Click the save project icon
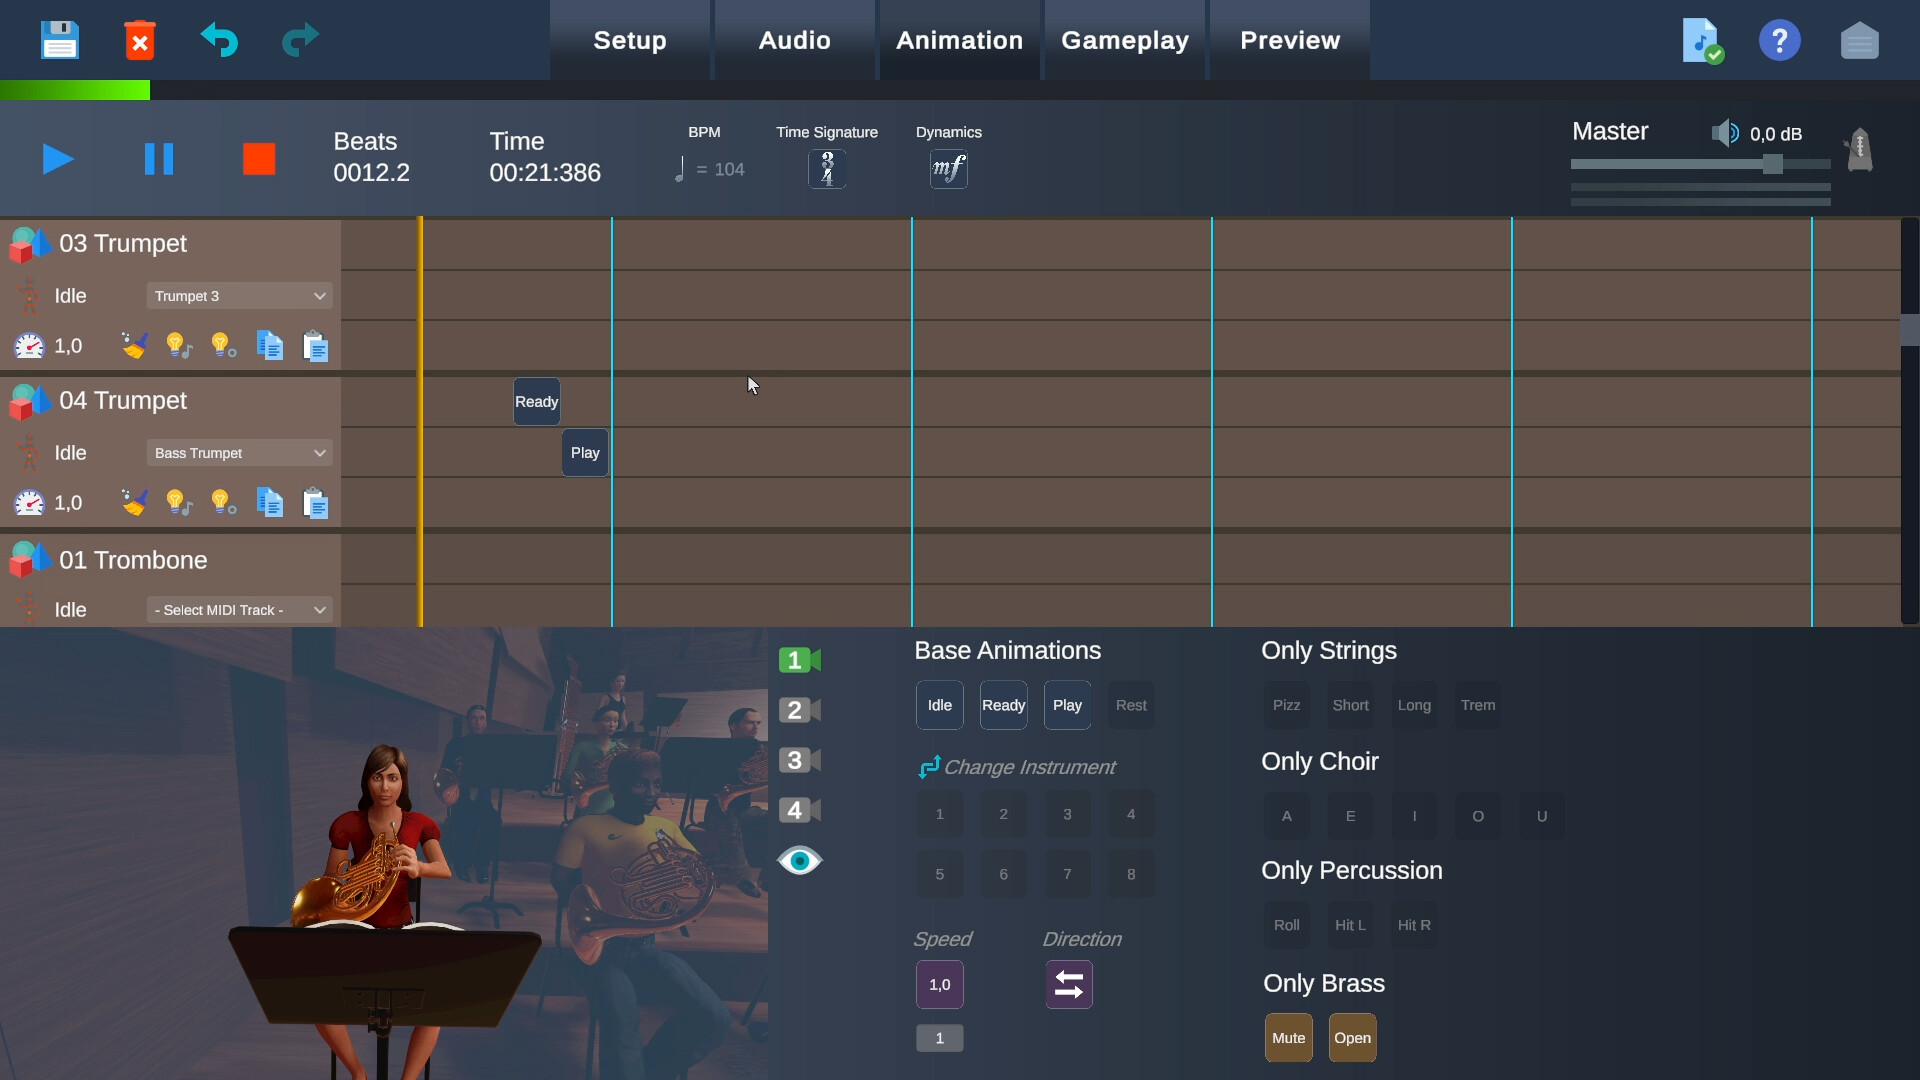This screenshot has width=1920, height=1080. [x=59, y=40]
